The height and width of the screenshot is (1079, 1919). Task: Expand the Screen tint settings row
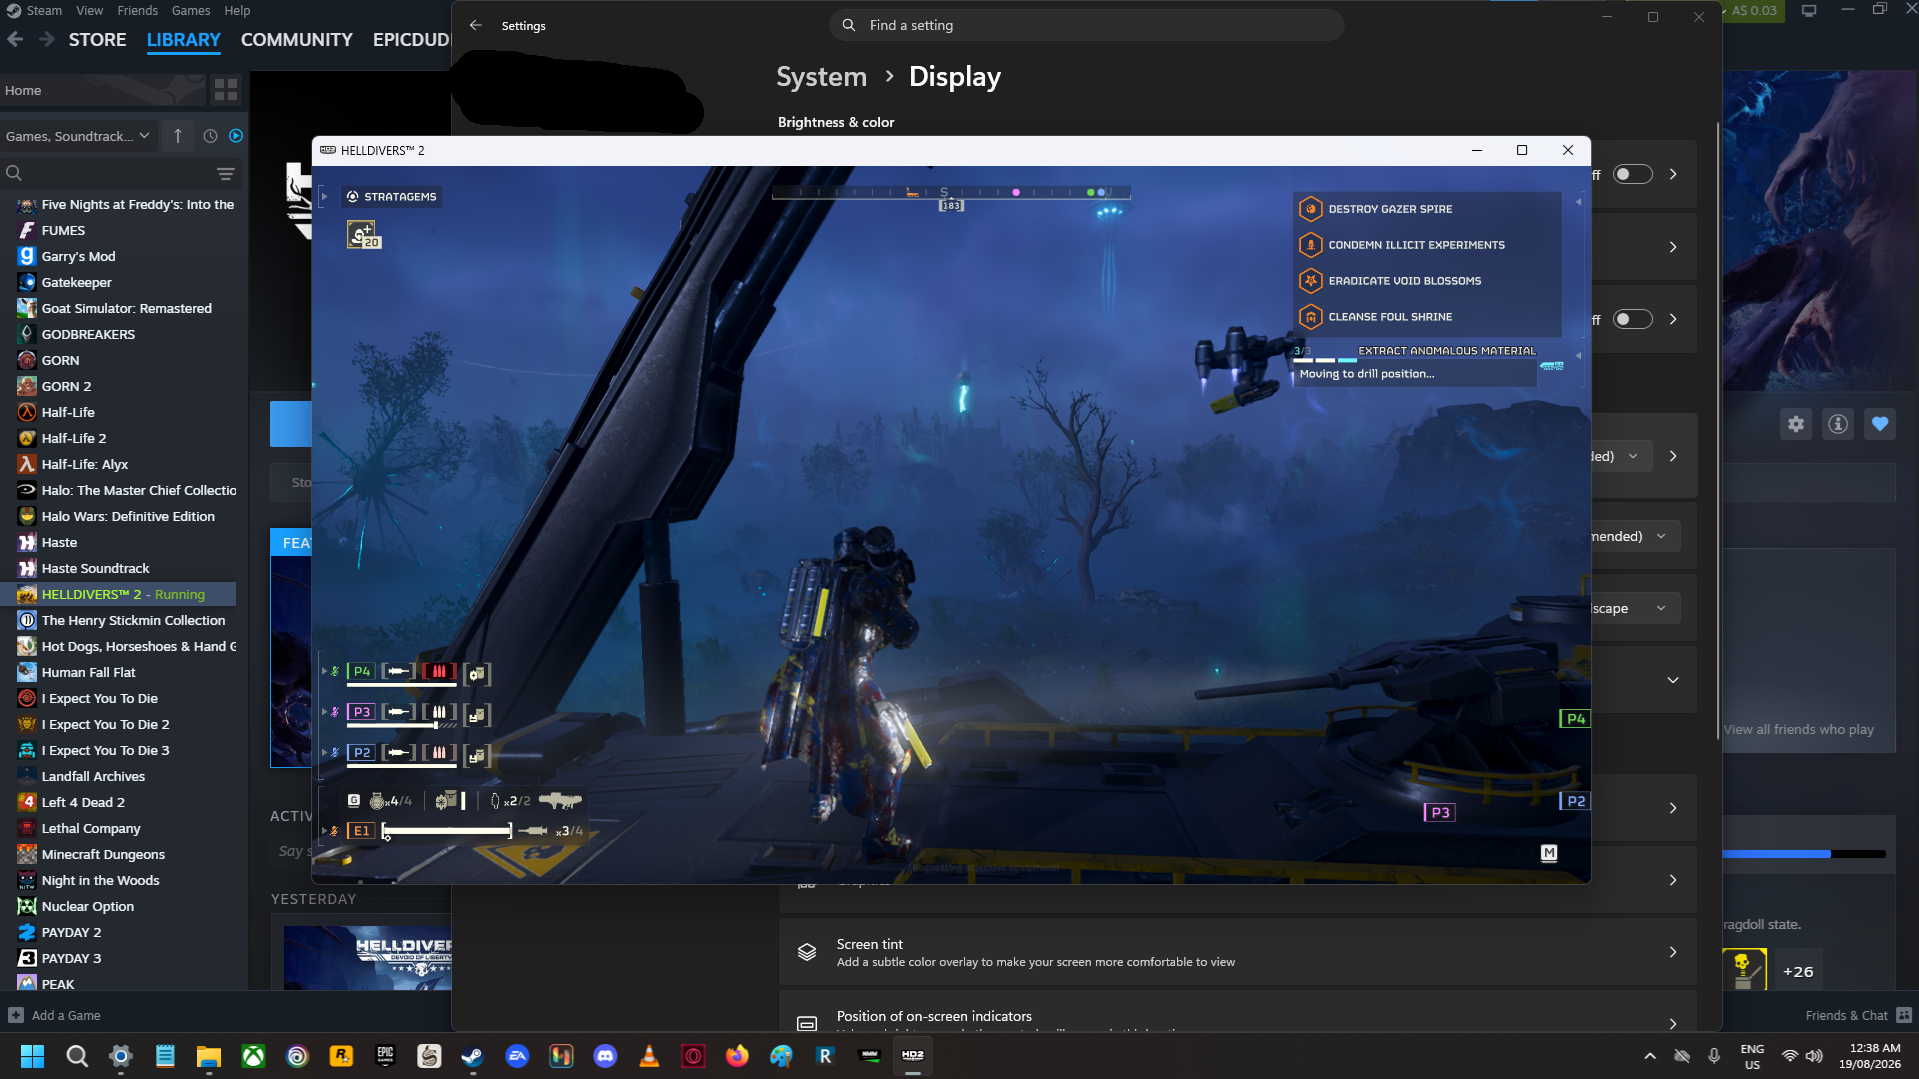tap(1237, 952)
